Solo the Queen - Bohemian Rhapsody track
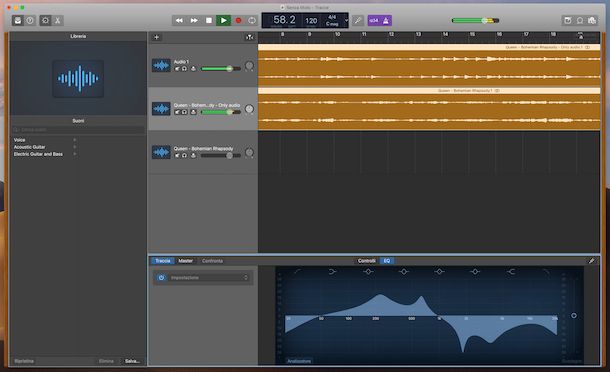Image resolution: width=610 pixels, height=372 pixels. [184, 155]
